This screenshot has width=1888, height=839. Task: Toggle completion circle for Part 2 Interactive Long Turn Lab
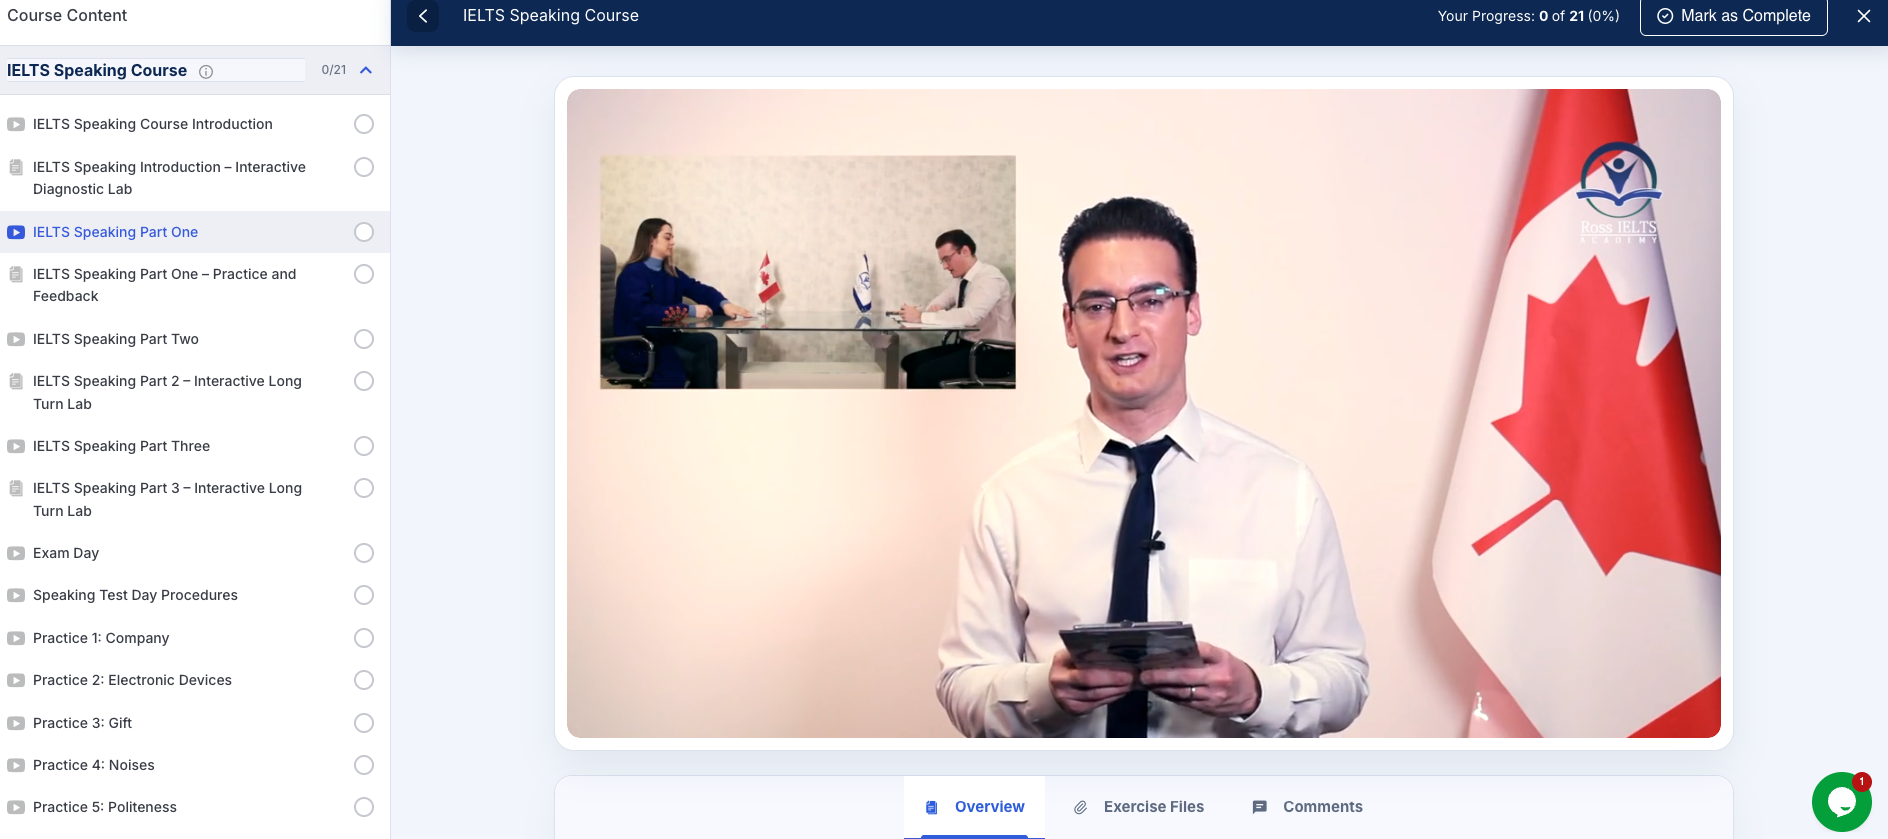point(364,381)
